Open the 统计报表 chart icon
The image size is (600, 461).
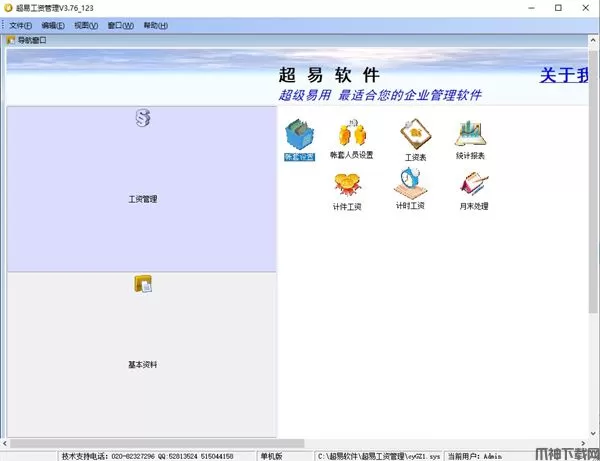click(470, 134)
